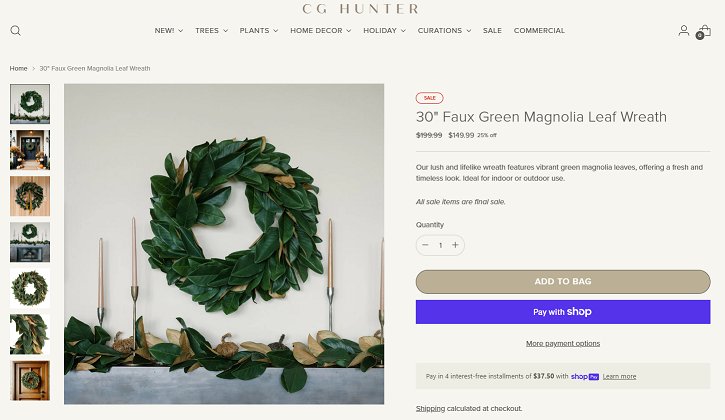Viewport: 725px width, 420px height.
Task: Select the front door wreath thumbnail
Action: click(30, 150)
